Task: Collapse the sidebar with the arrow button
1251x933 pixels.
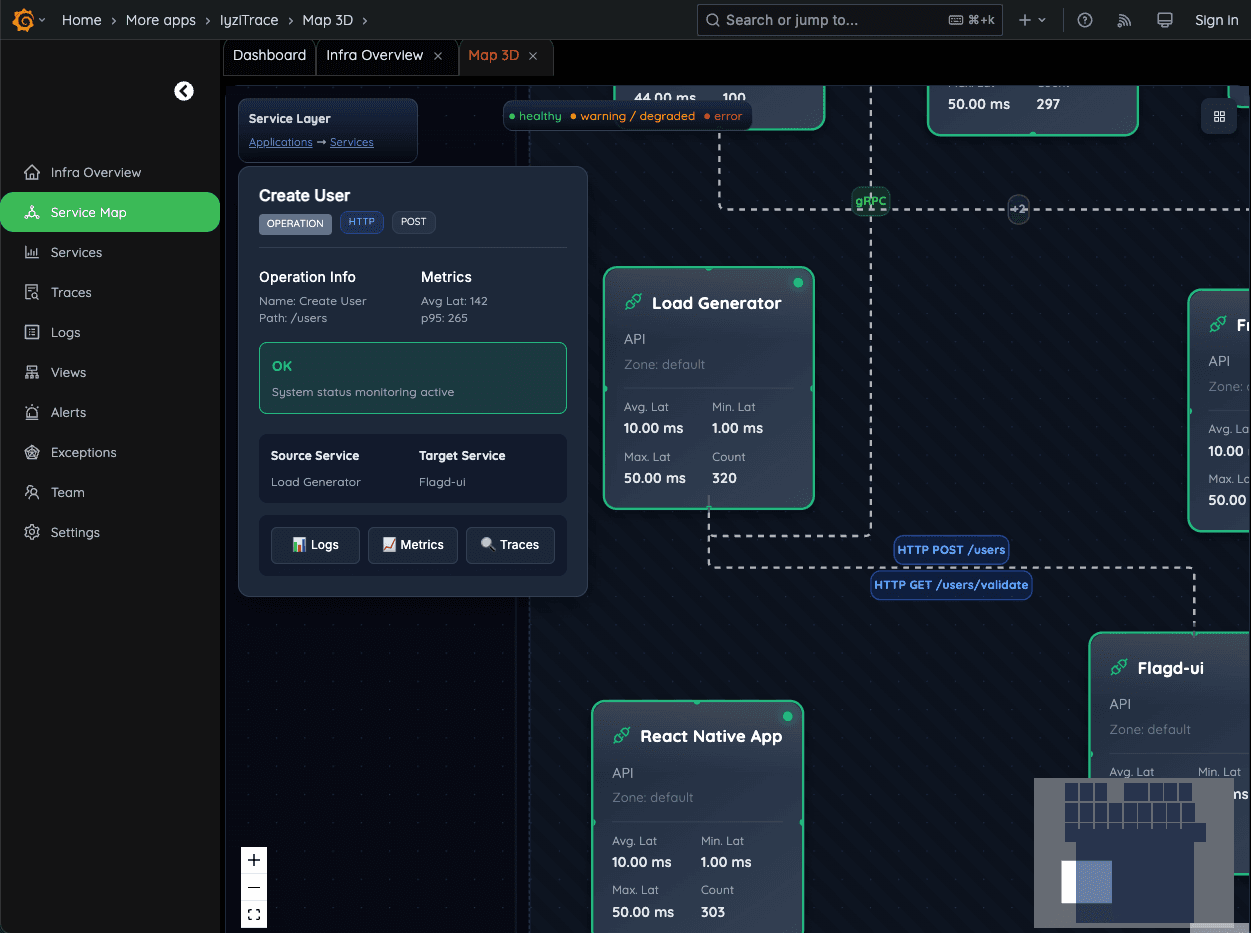Action: tap(184, 91)
